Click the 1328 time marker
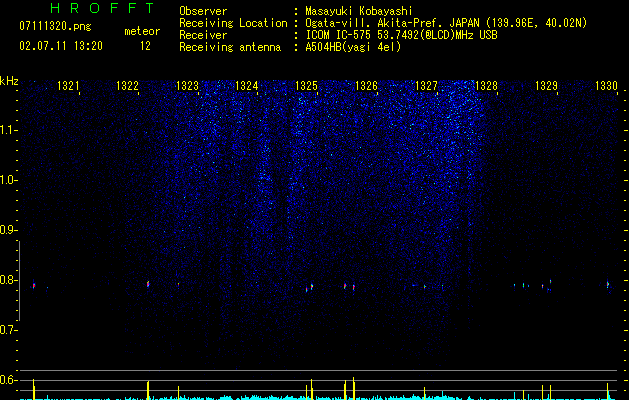Screen dimensions: 629x400 point(486,86)
